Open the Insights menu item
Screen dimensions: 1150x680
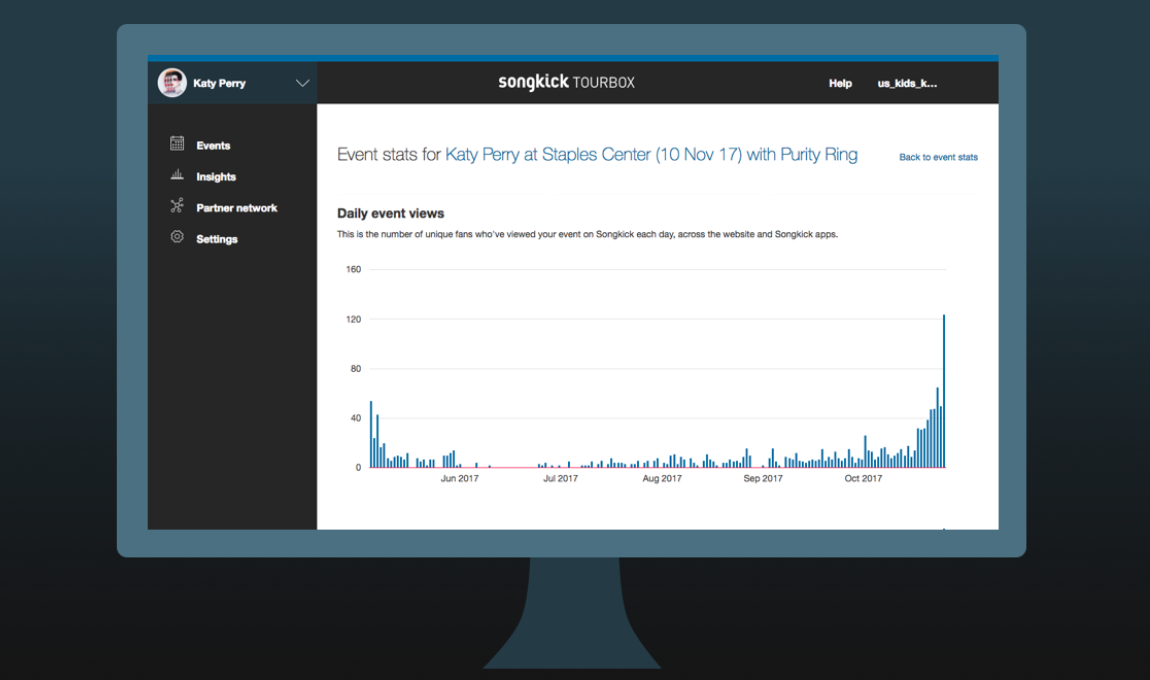216,177
